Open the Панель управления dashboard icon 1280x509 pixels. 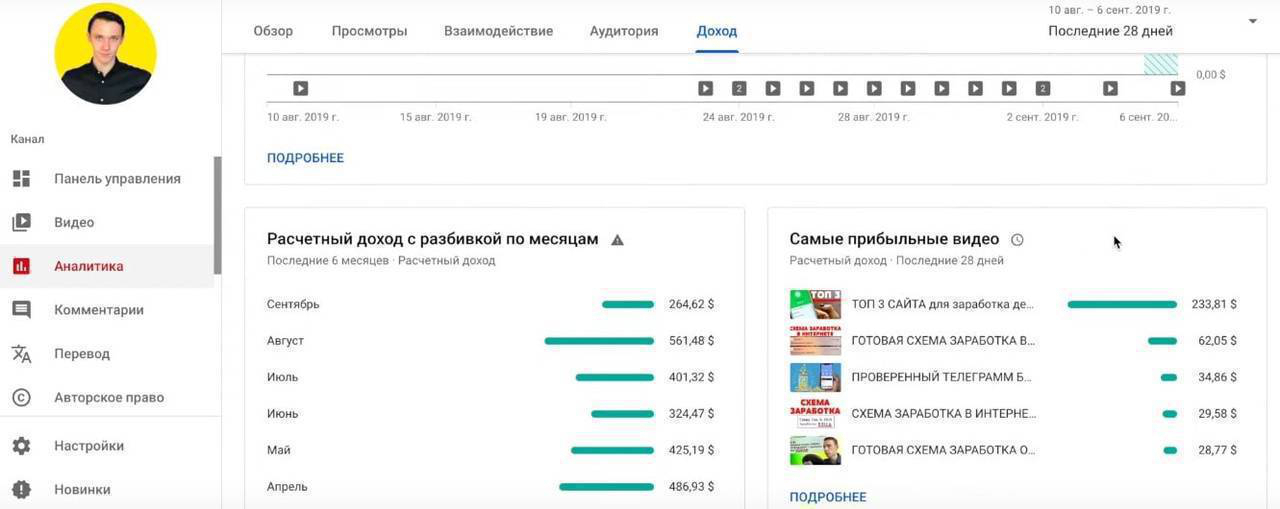click(x=21, y=179)
